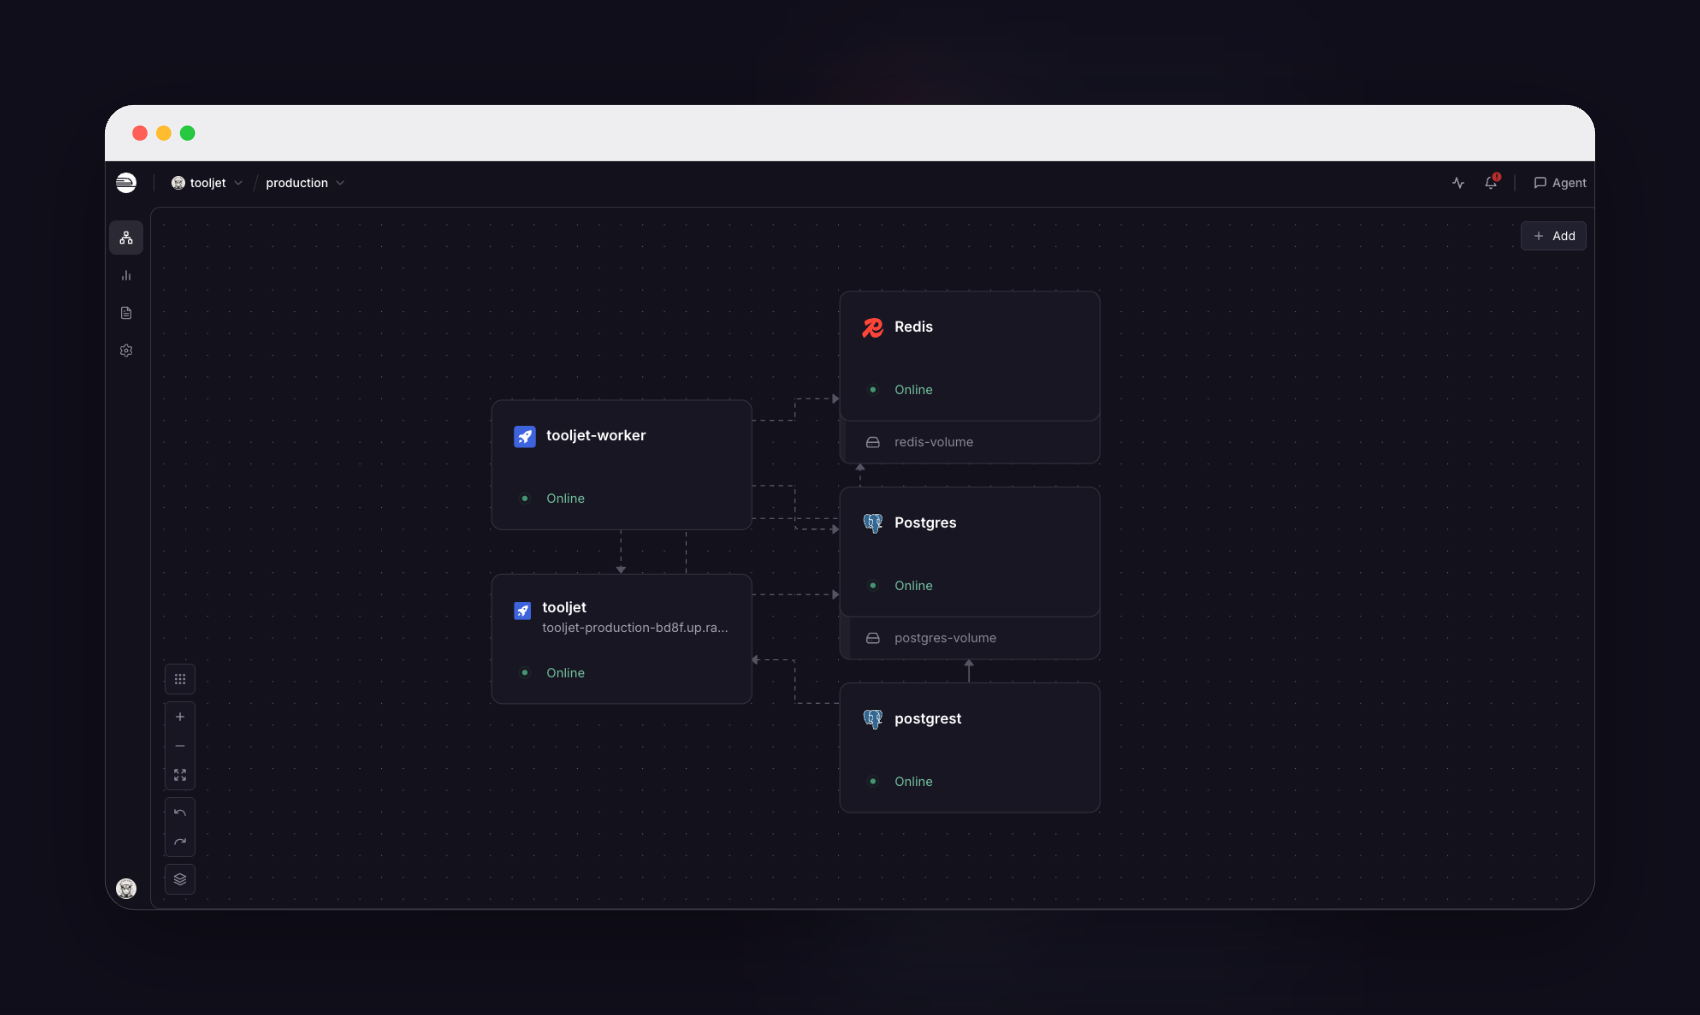Image resolution: width=1700 pixels, height=1015 pixels.
Task: Fit the canvas to view
Action: (x=180, y=775)
